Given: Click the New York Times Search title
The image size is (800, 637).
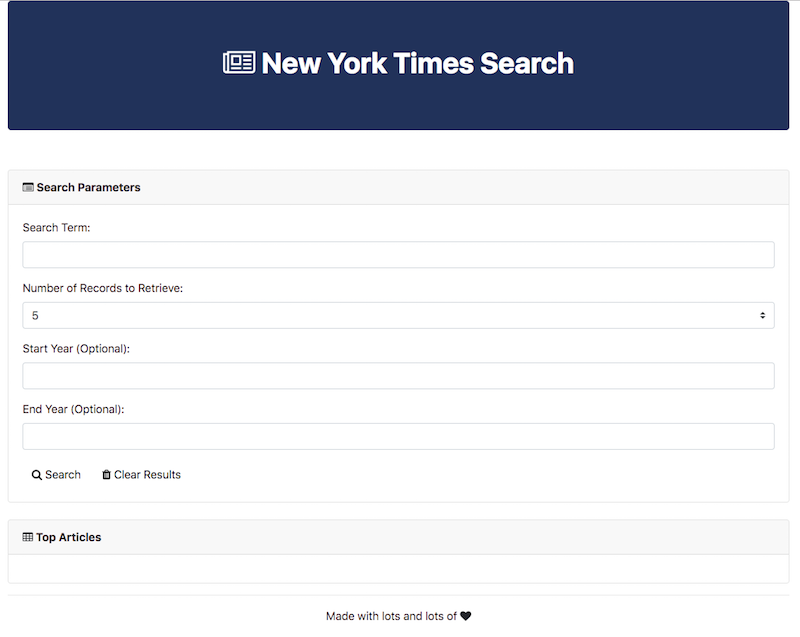Looking at the screenshot, I should coord(417,63).
